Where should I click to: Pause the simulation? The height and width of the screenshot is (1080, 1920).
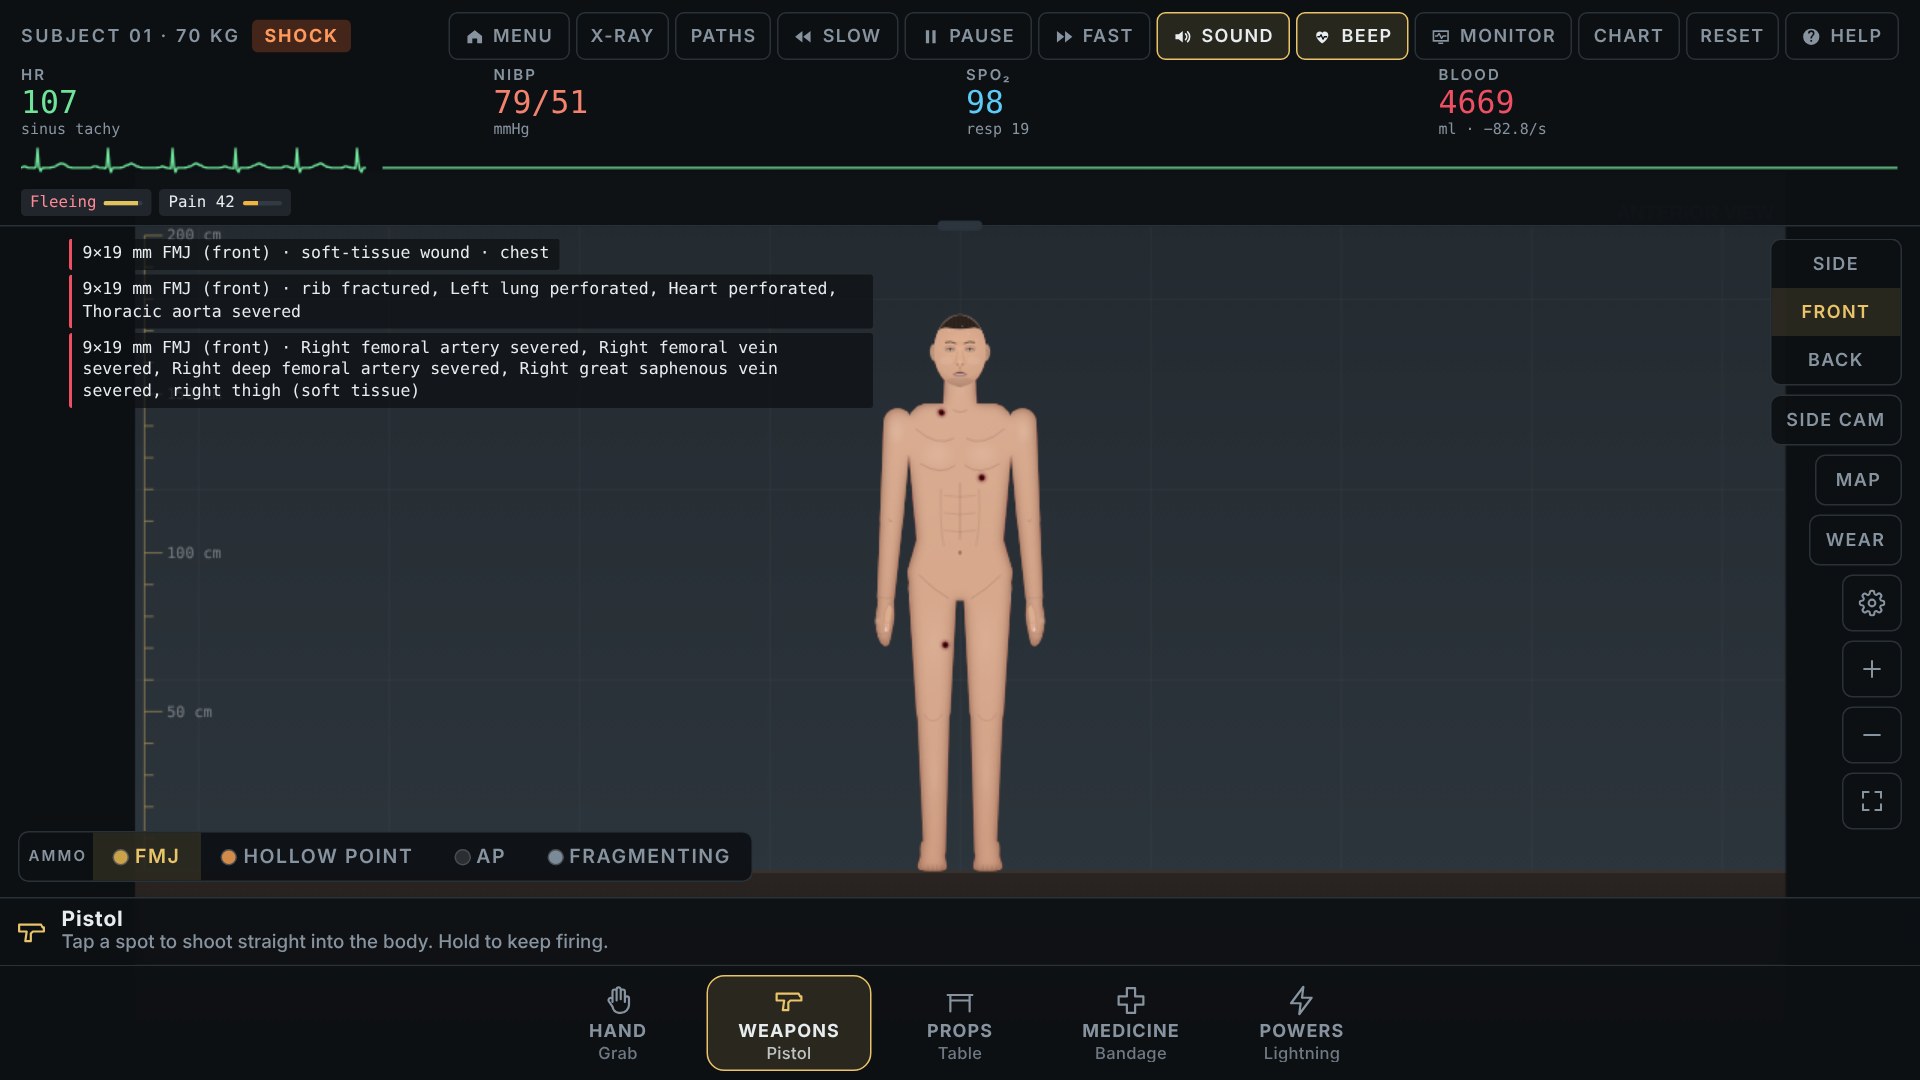967,36
